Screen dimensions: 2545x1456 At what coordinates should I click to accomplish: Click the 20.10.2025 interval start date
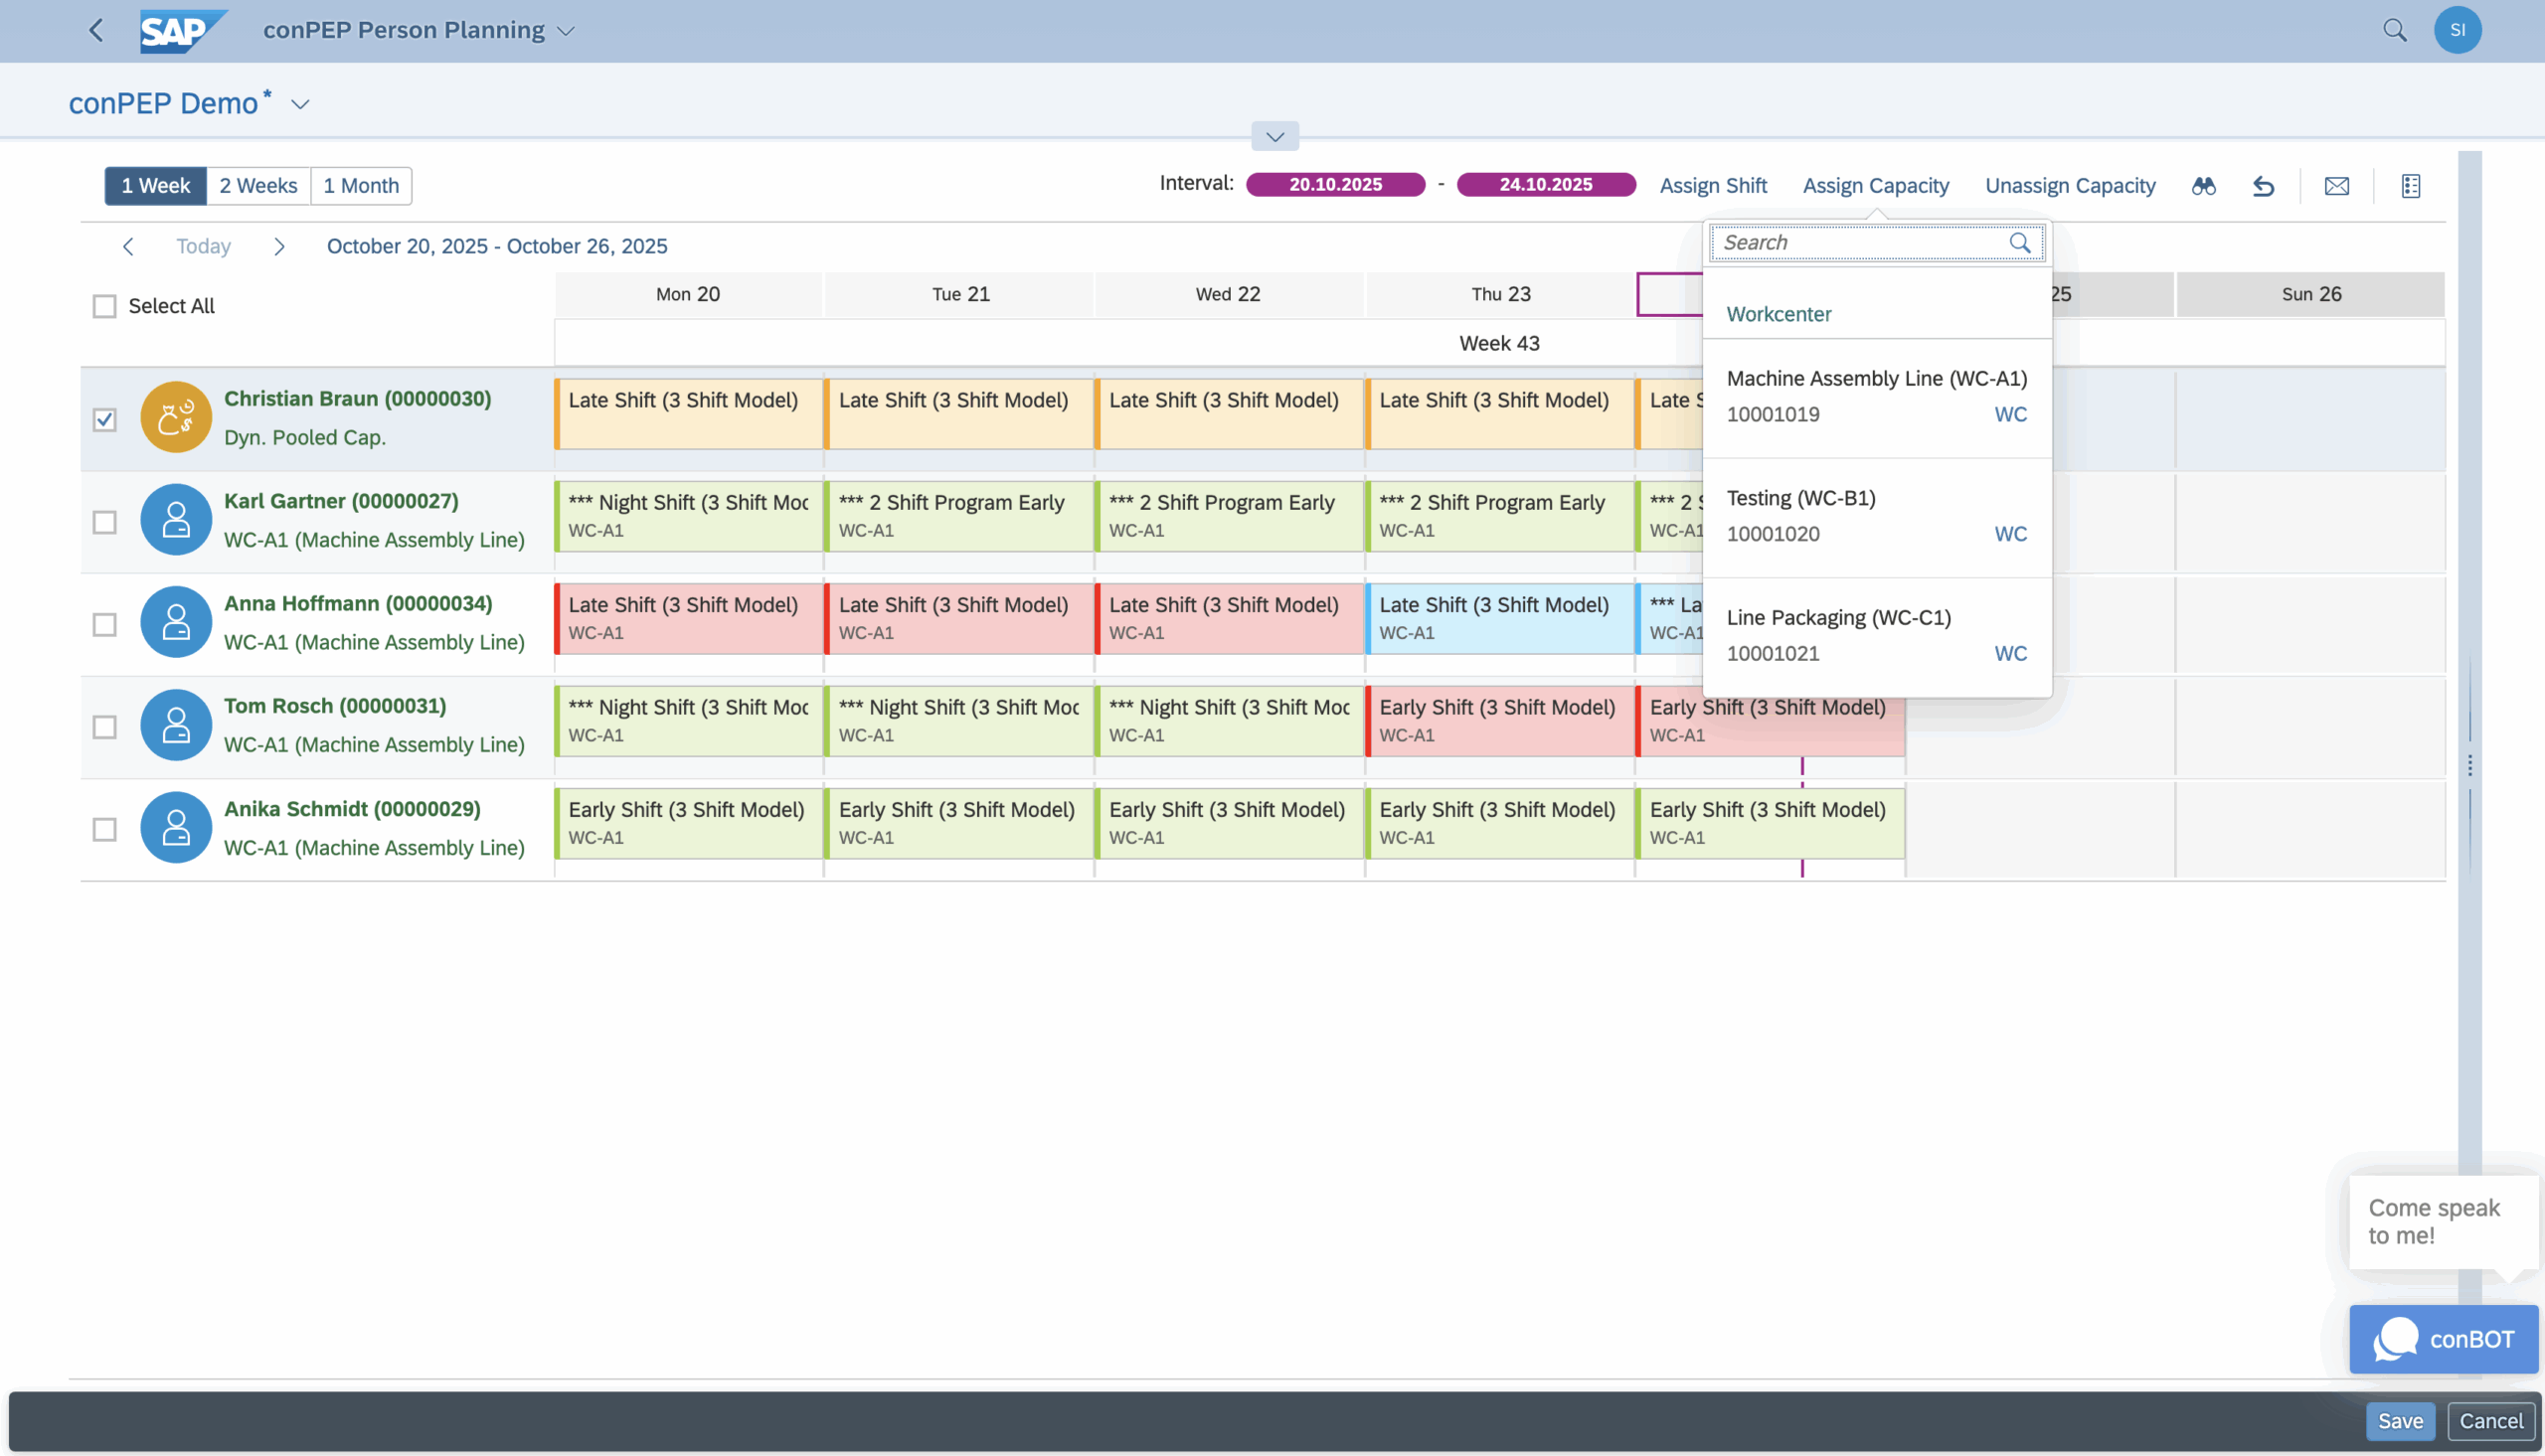pos(1334,185)
